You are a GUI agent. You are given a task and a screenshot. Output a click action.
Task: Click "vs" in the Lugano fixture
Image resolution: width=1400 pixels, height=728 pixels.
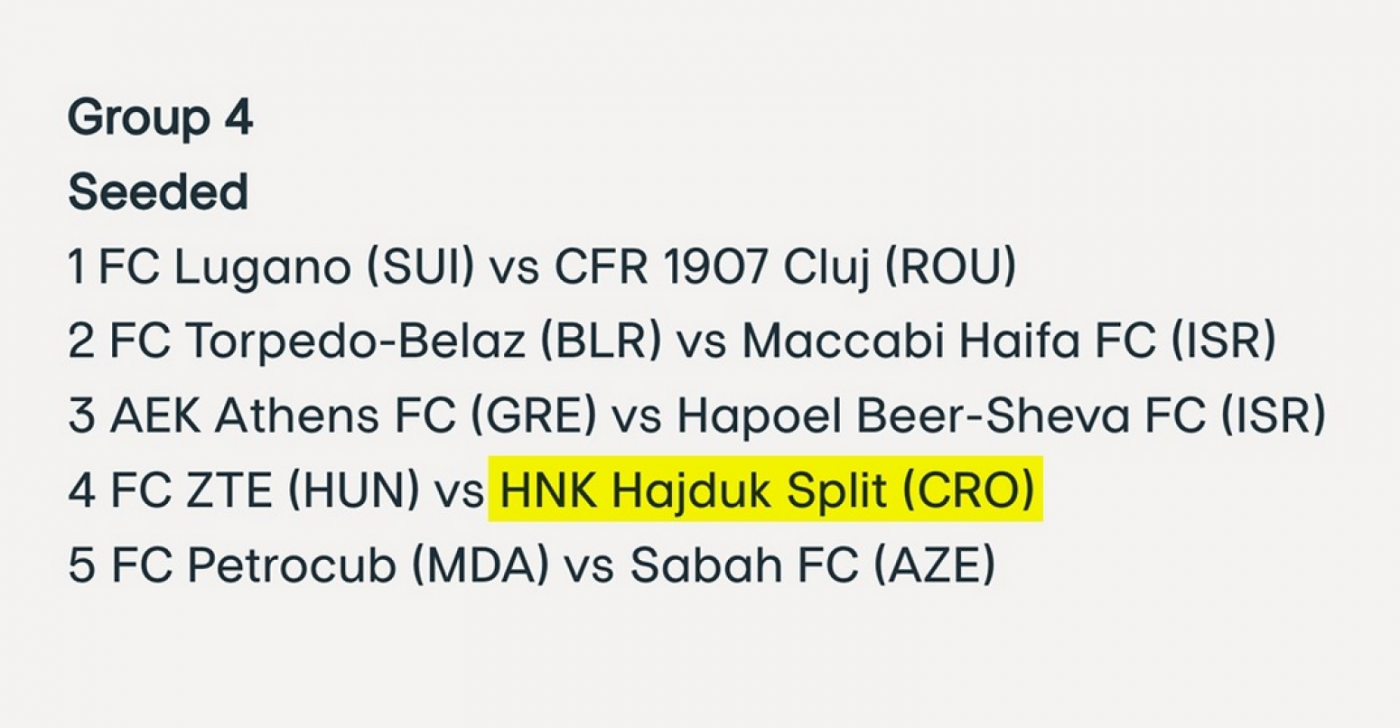point(515,270)
